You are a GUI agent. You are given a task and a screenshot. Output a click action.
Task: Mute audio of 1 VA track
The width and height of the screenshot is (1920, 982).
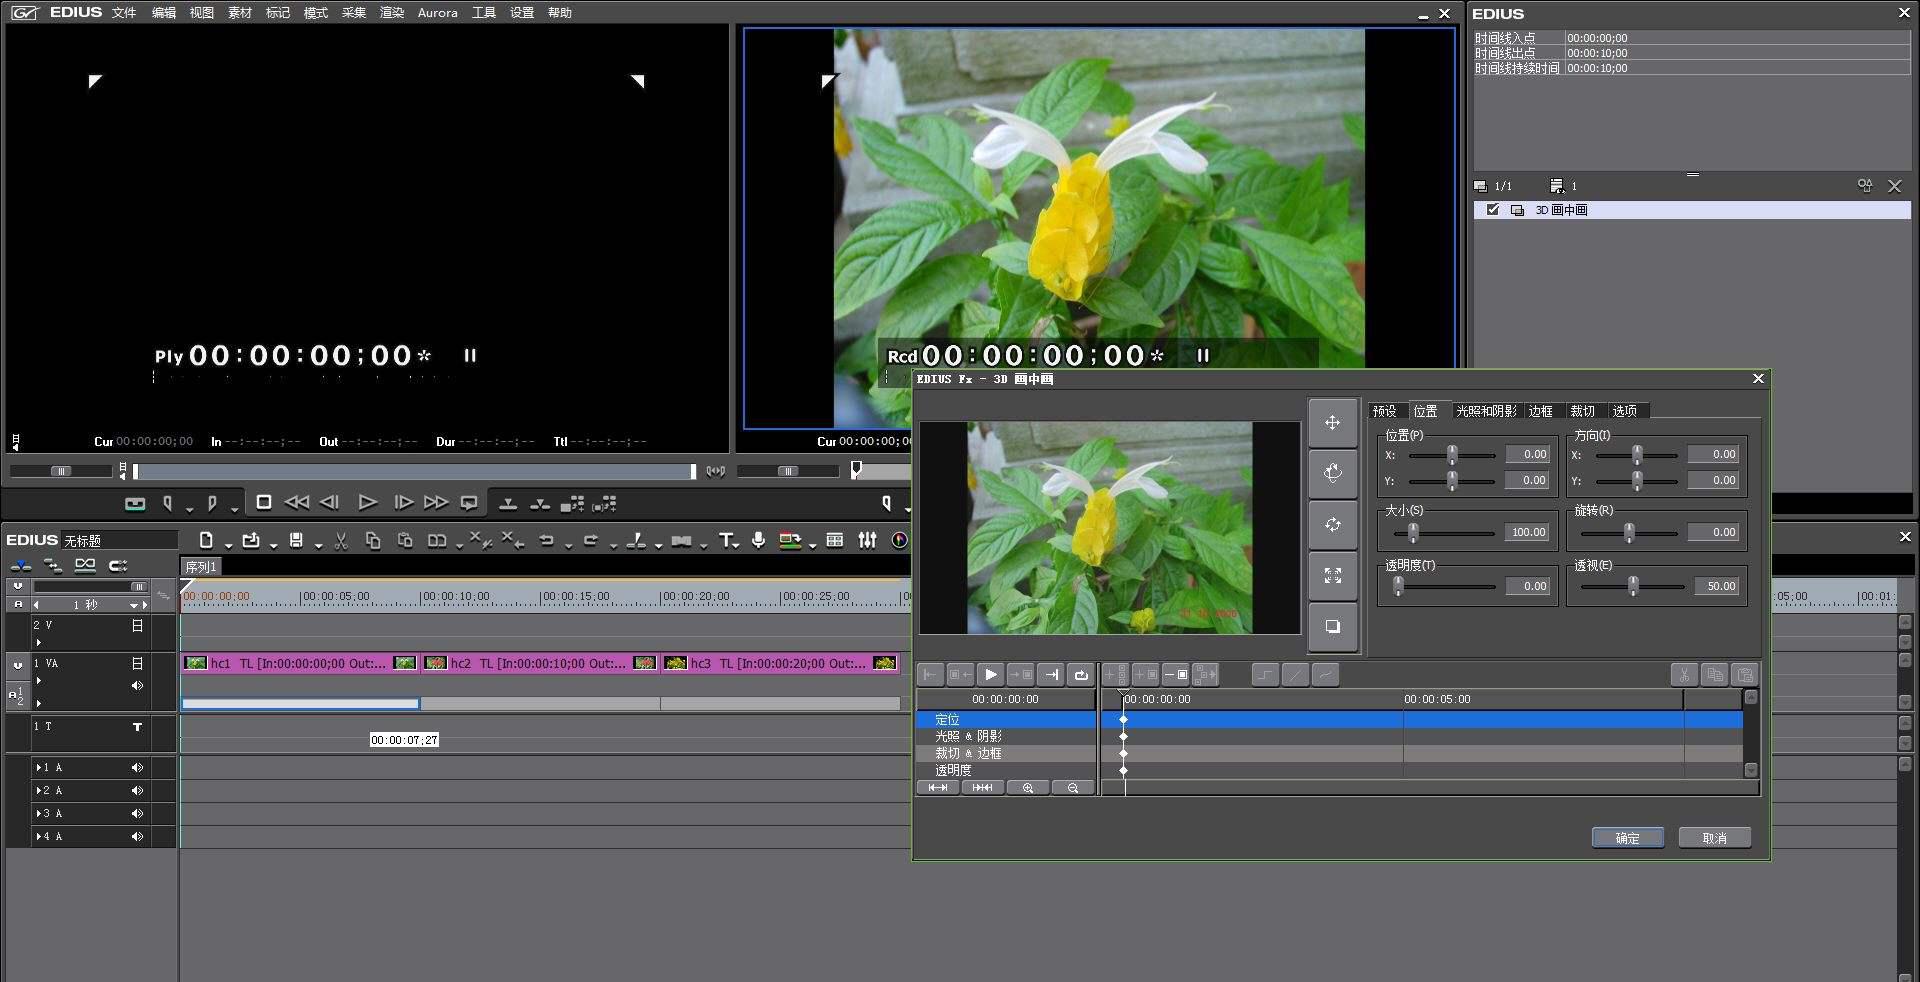(137, 686)
